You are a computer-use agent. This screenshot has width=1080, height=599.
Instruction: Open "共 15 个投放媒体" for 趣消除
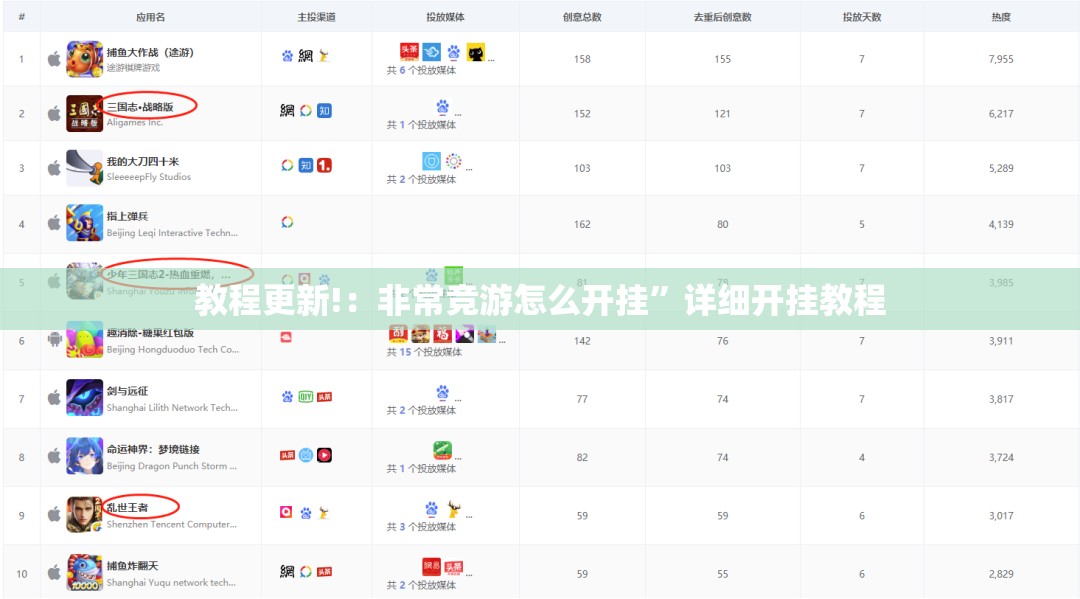coord(424,352)
